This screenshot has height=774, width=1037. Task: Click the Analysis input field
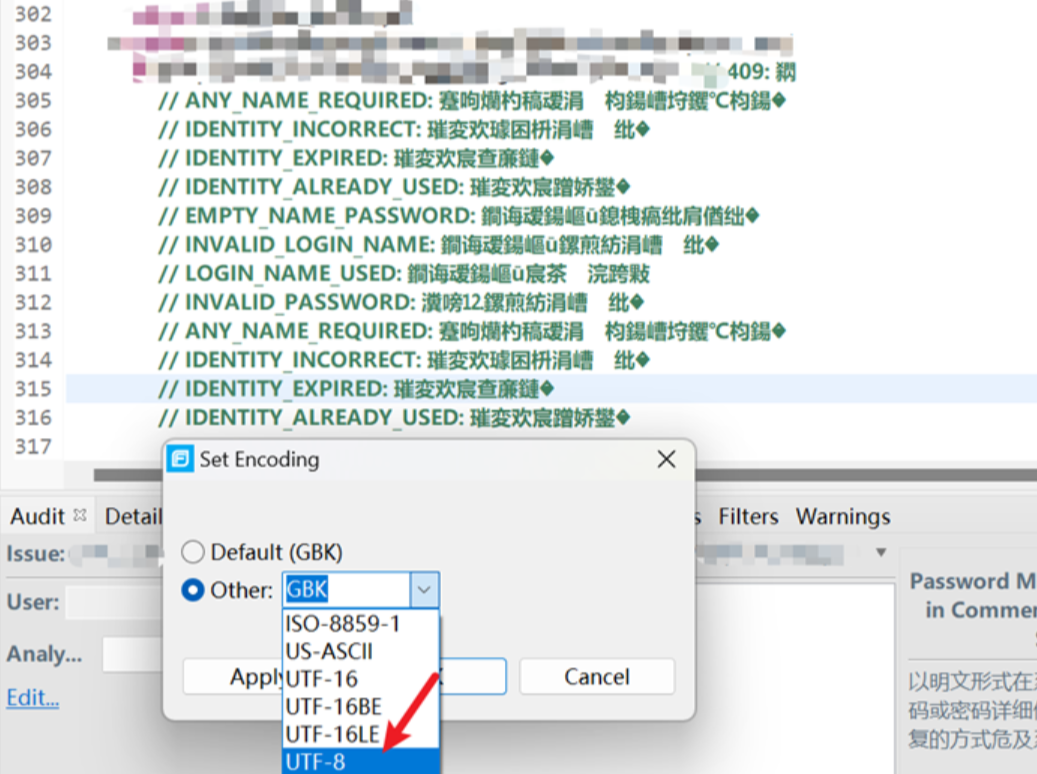[132, 654]
